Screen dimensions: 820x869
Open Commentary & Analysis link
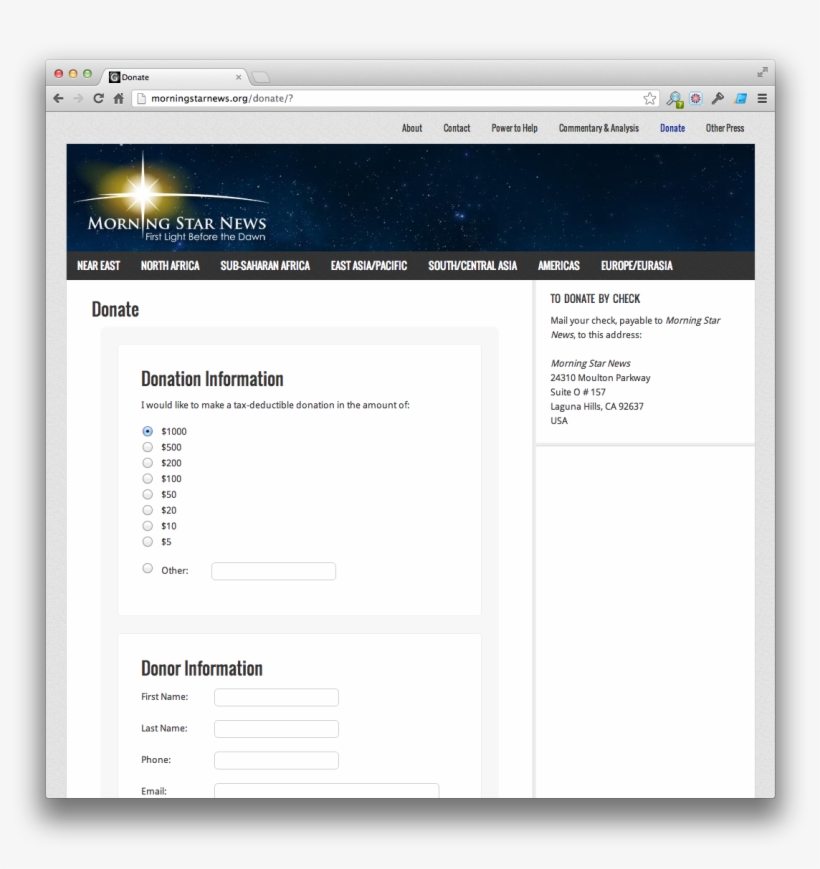point(598,128)
